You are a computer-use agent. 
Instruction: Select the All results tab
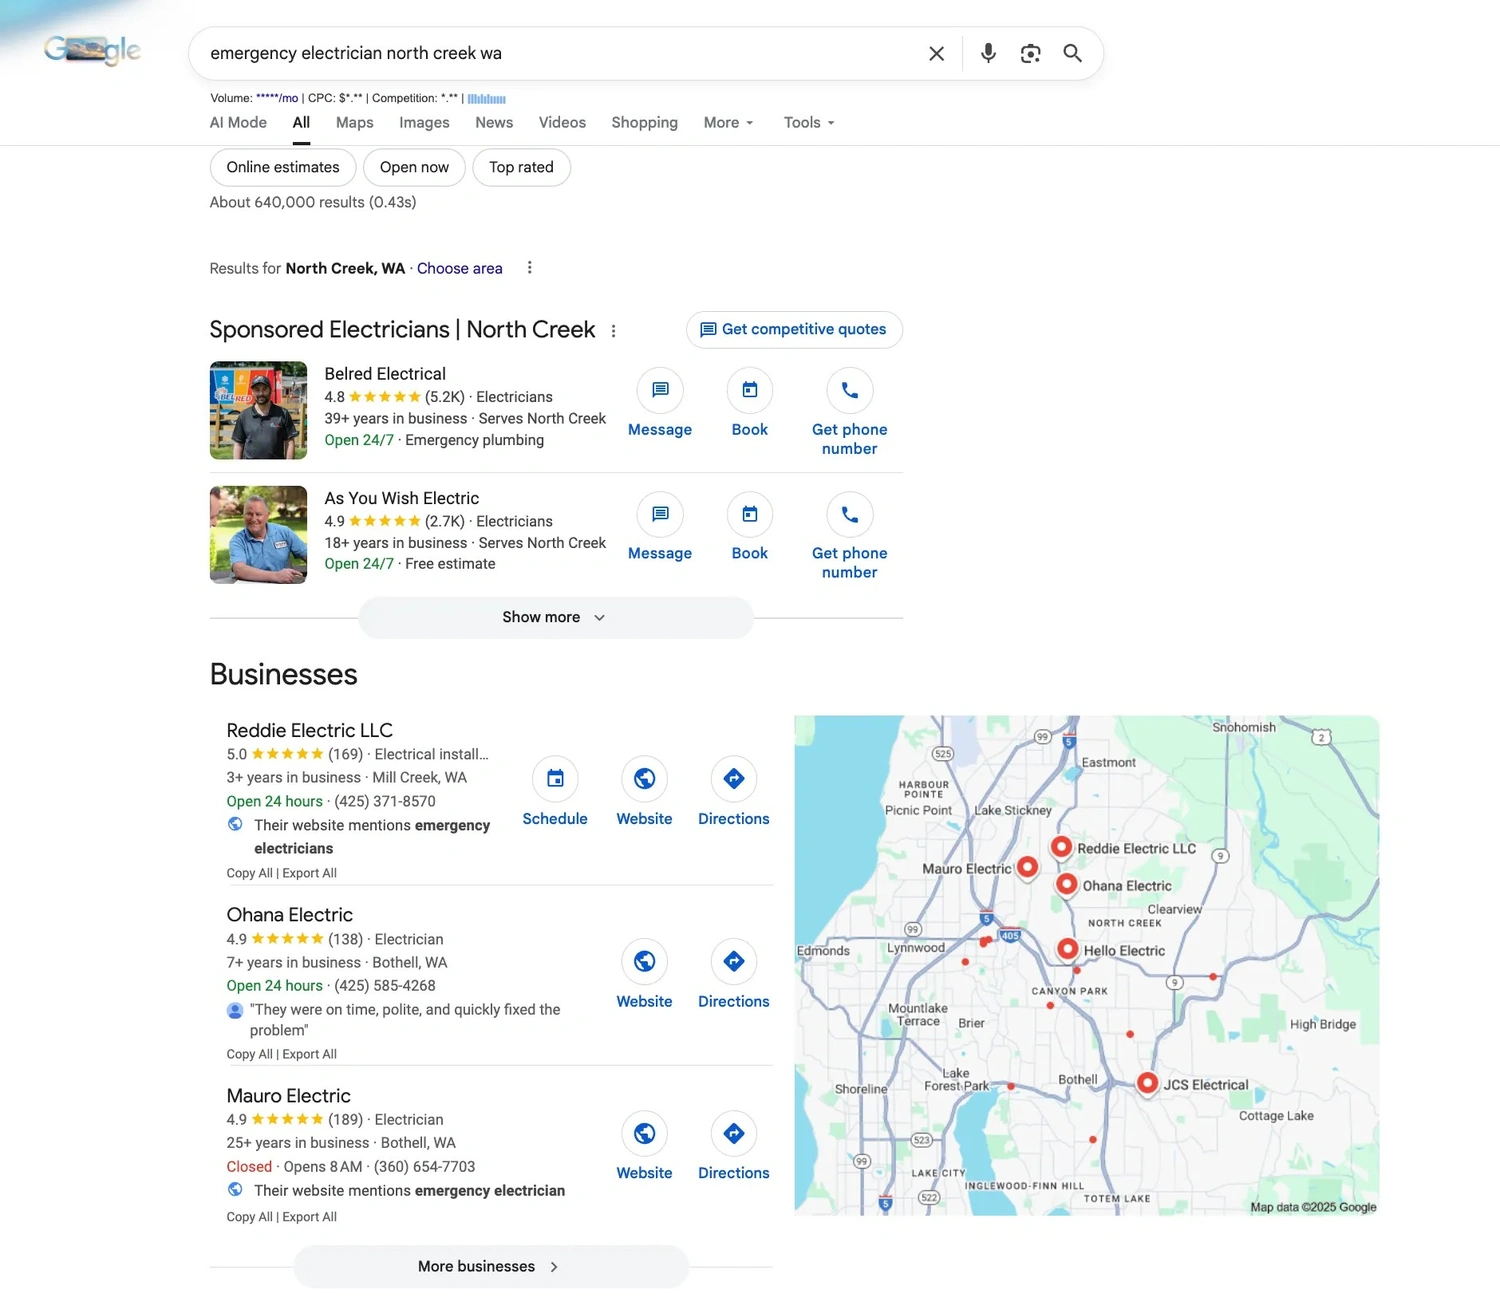(x=301, y=122)
